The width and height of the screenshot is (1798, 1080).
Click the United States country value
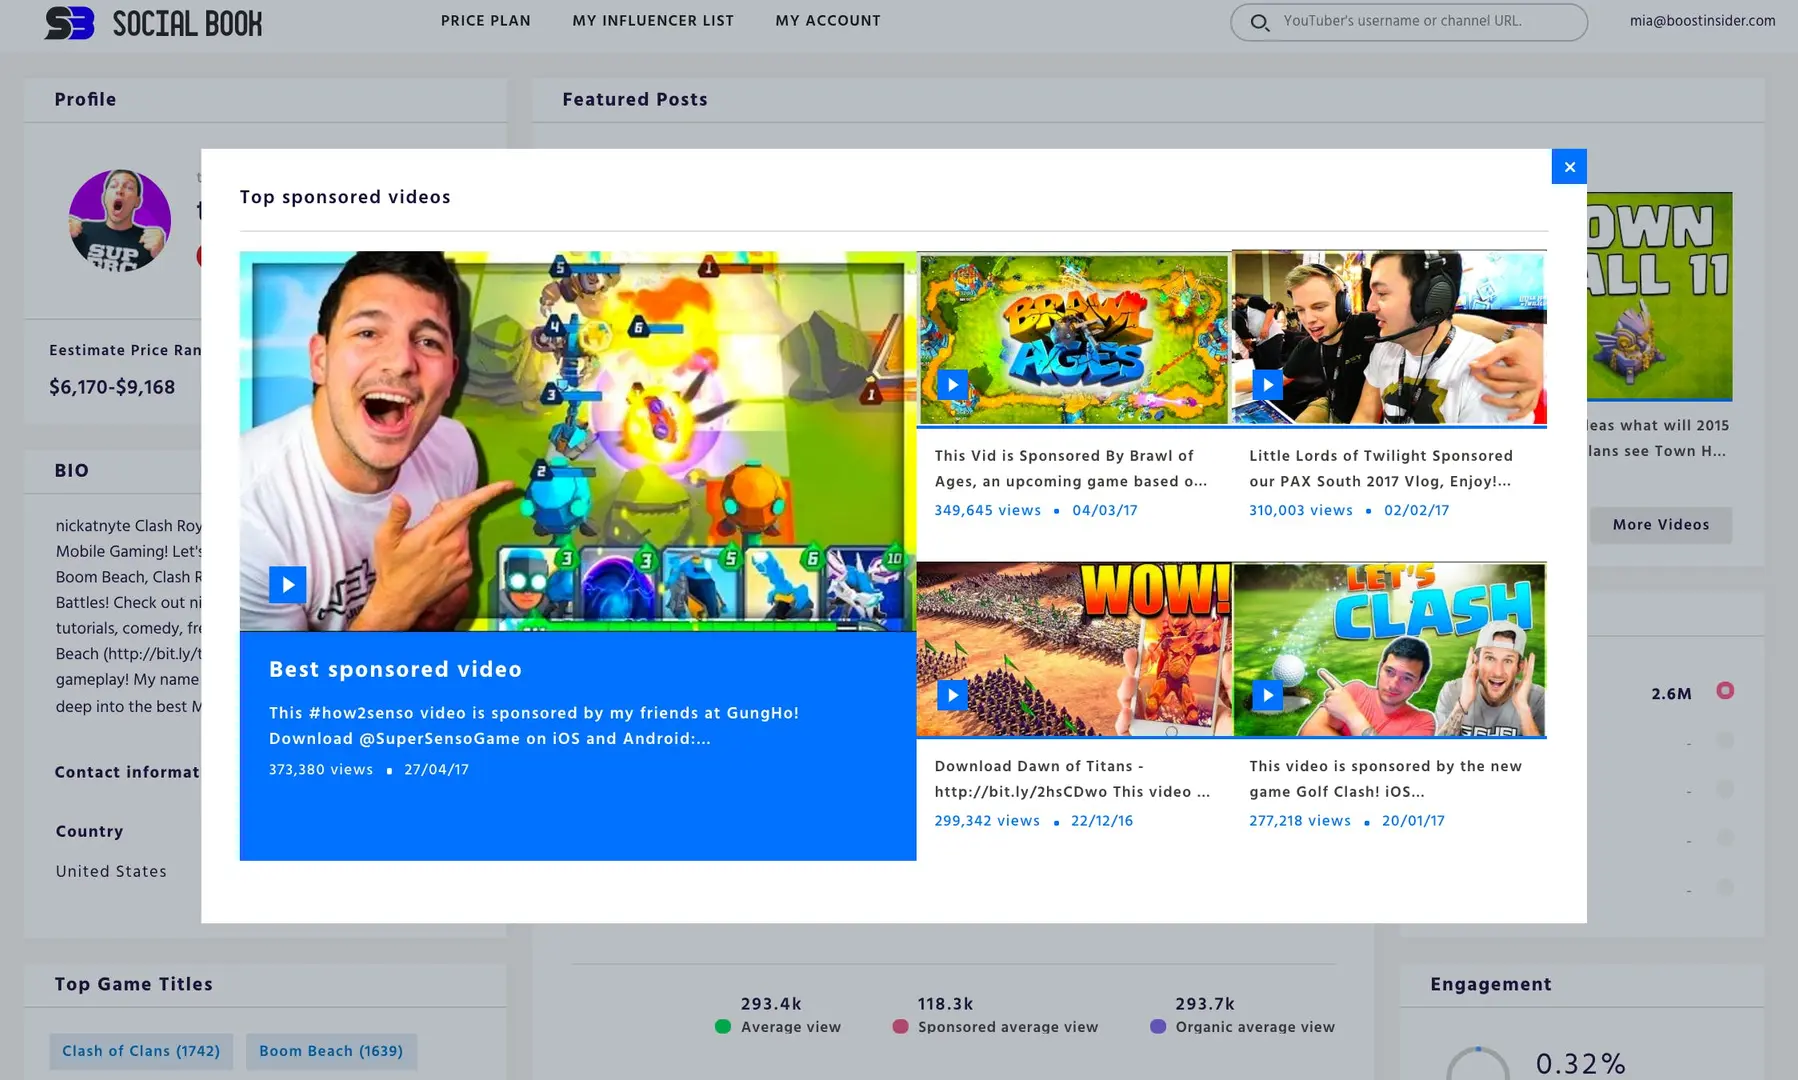tap(111, 872)
